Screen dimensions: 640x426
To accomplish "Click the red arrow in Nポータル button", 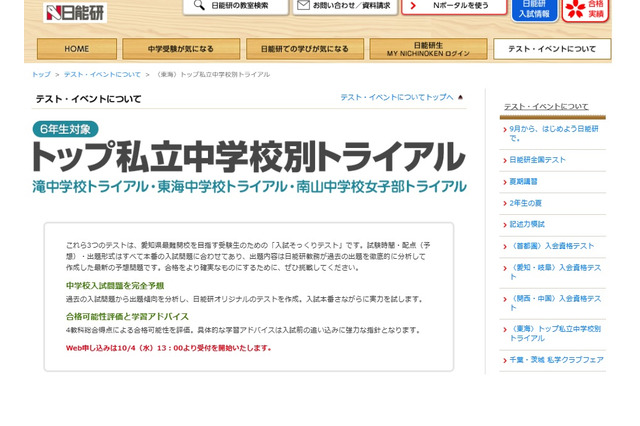I will tap(413, 6).
